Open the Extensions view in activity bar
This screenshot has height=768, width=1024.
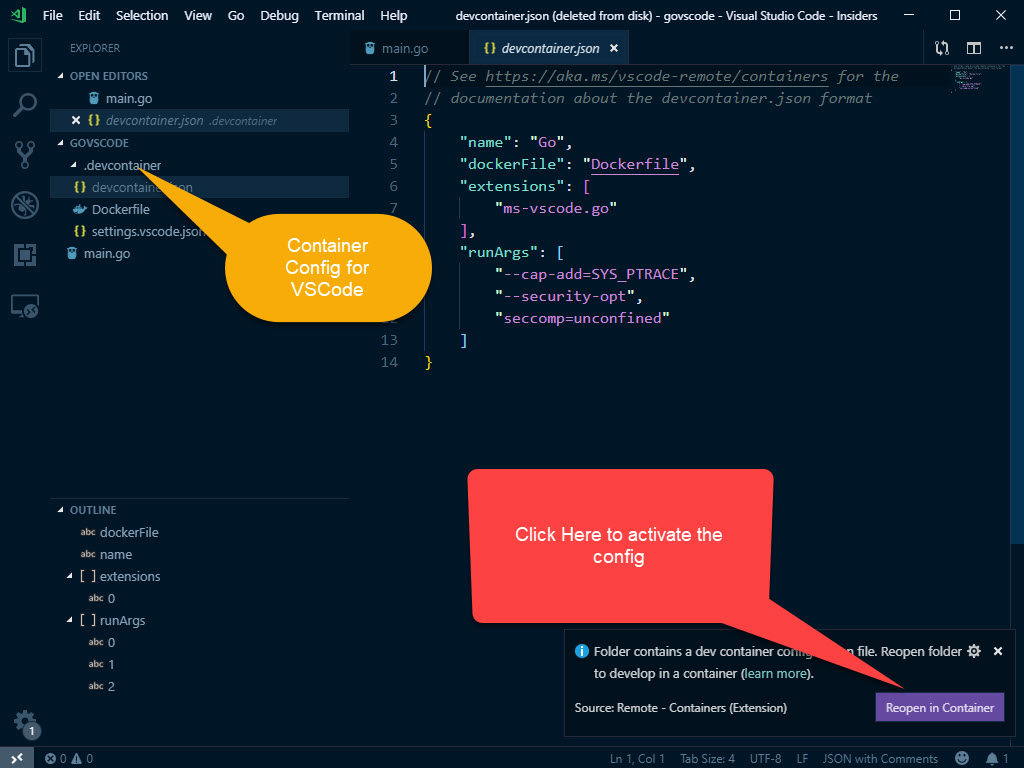(24, 255)
